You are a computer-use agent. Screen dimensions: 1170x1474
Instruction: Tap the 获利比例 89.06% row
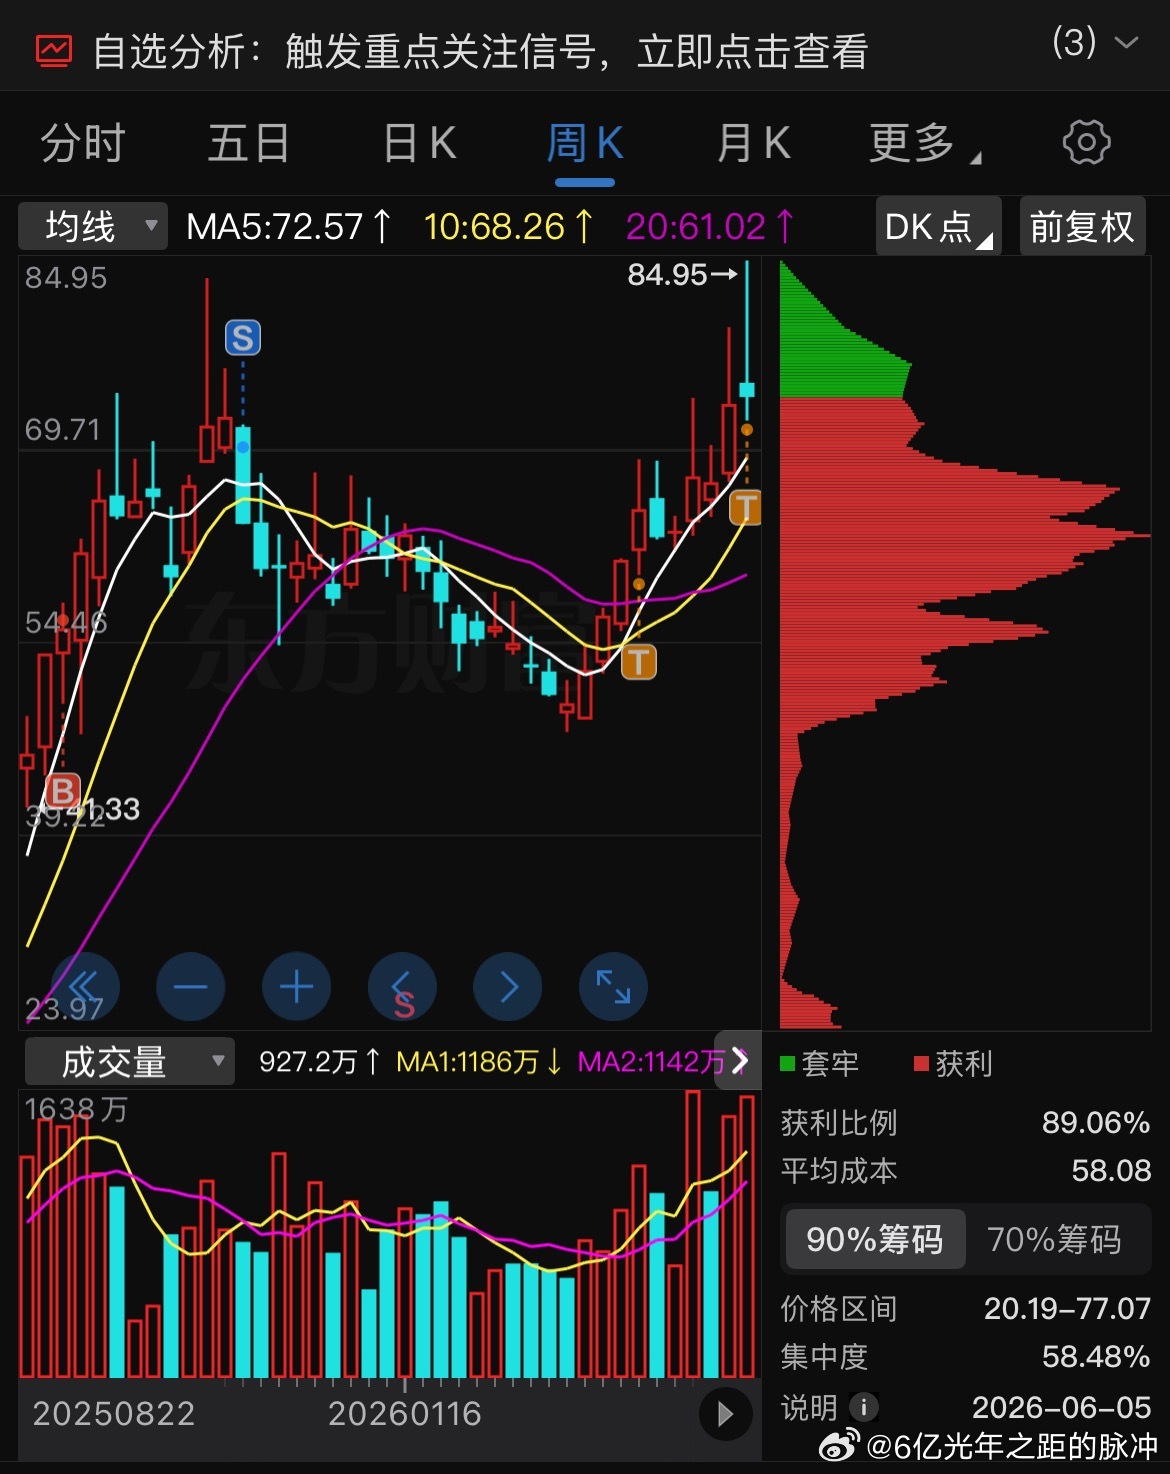[965, 1122]
